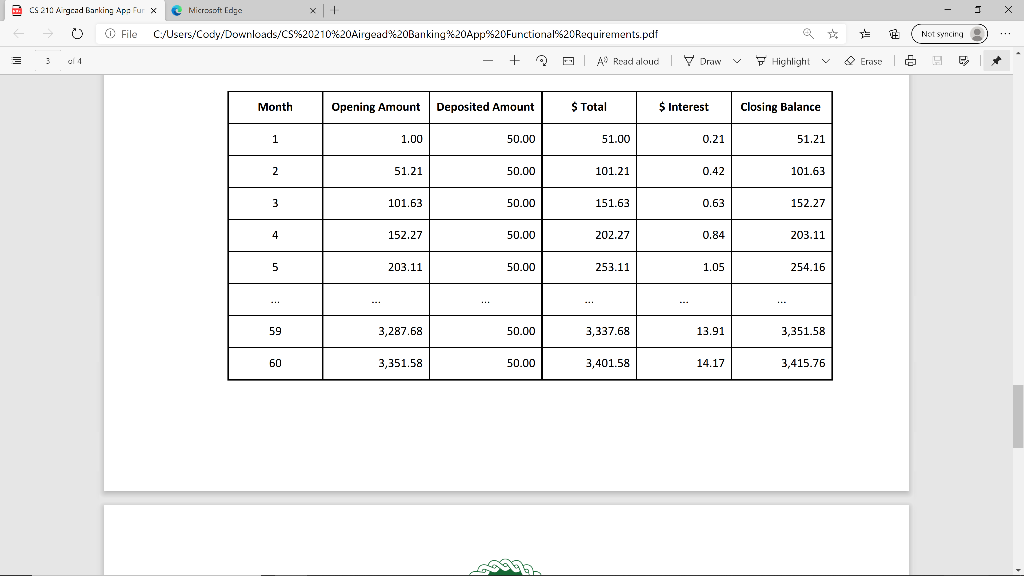
Task: Open the table of contents panel
Action: click(16, 60)
